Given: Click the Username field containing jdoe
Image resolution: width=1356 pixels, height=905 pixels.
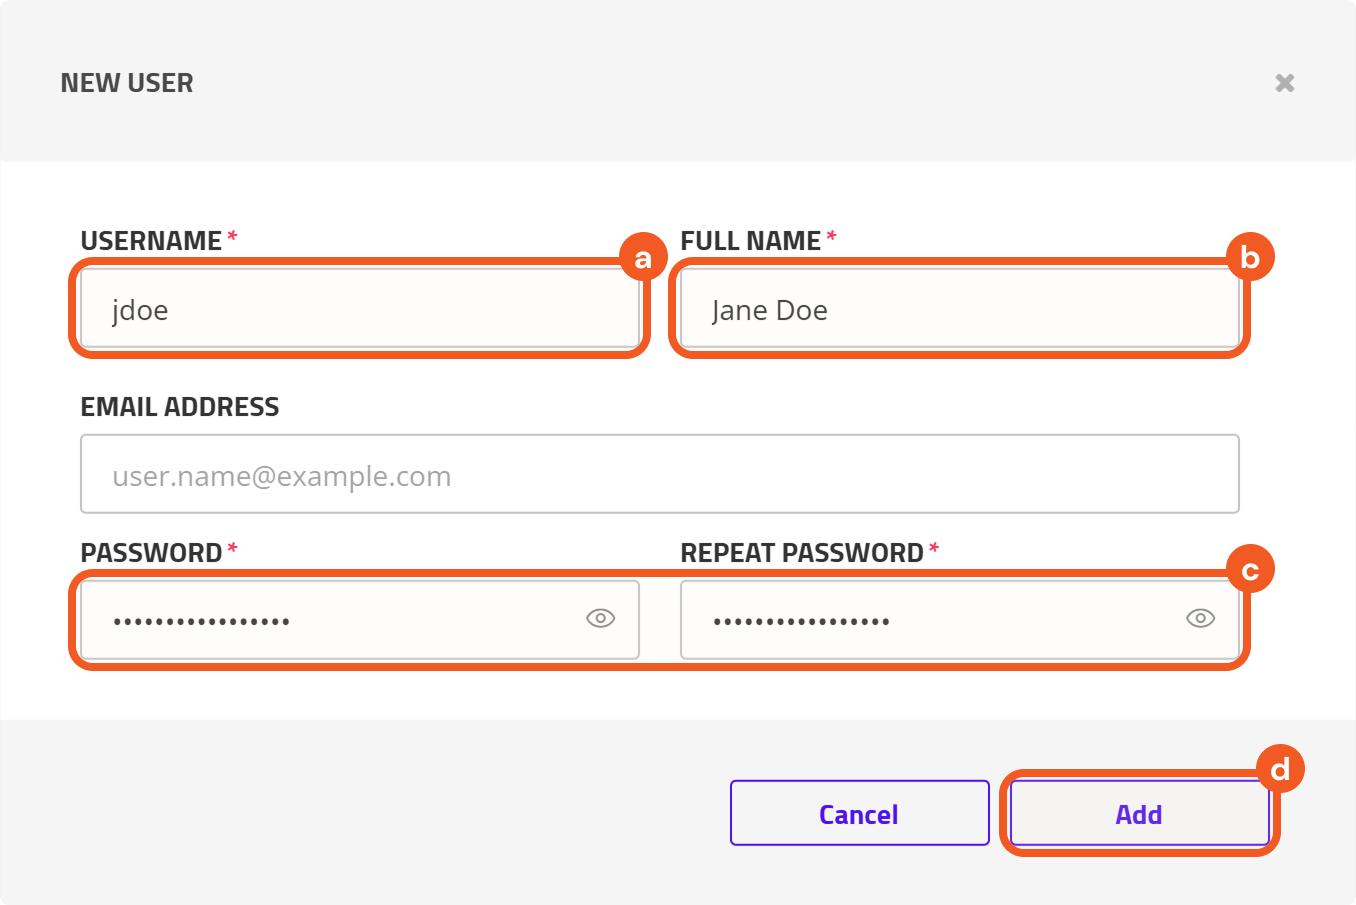Looking at the screenshot, I should [360, 310].
